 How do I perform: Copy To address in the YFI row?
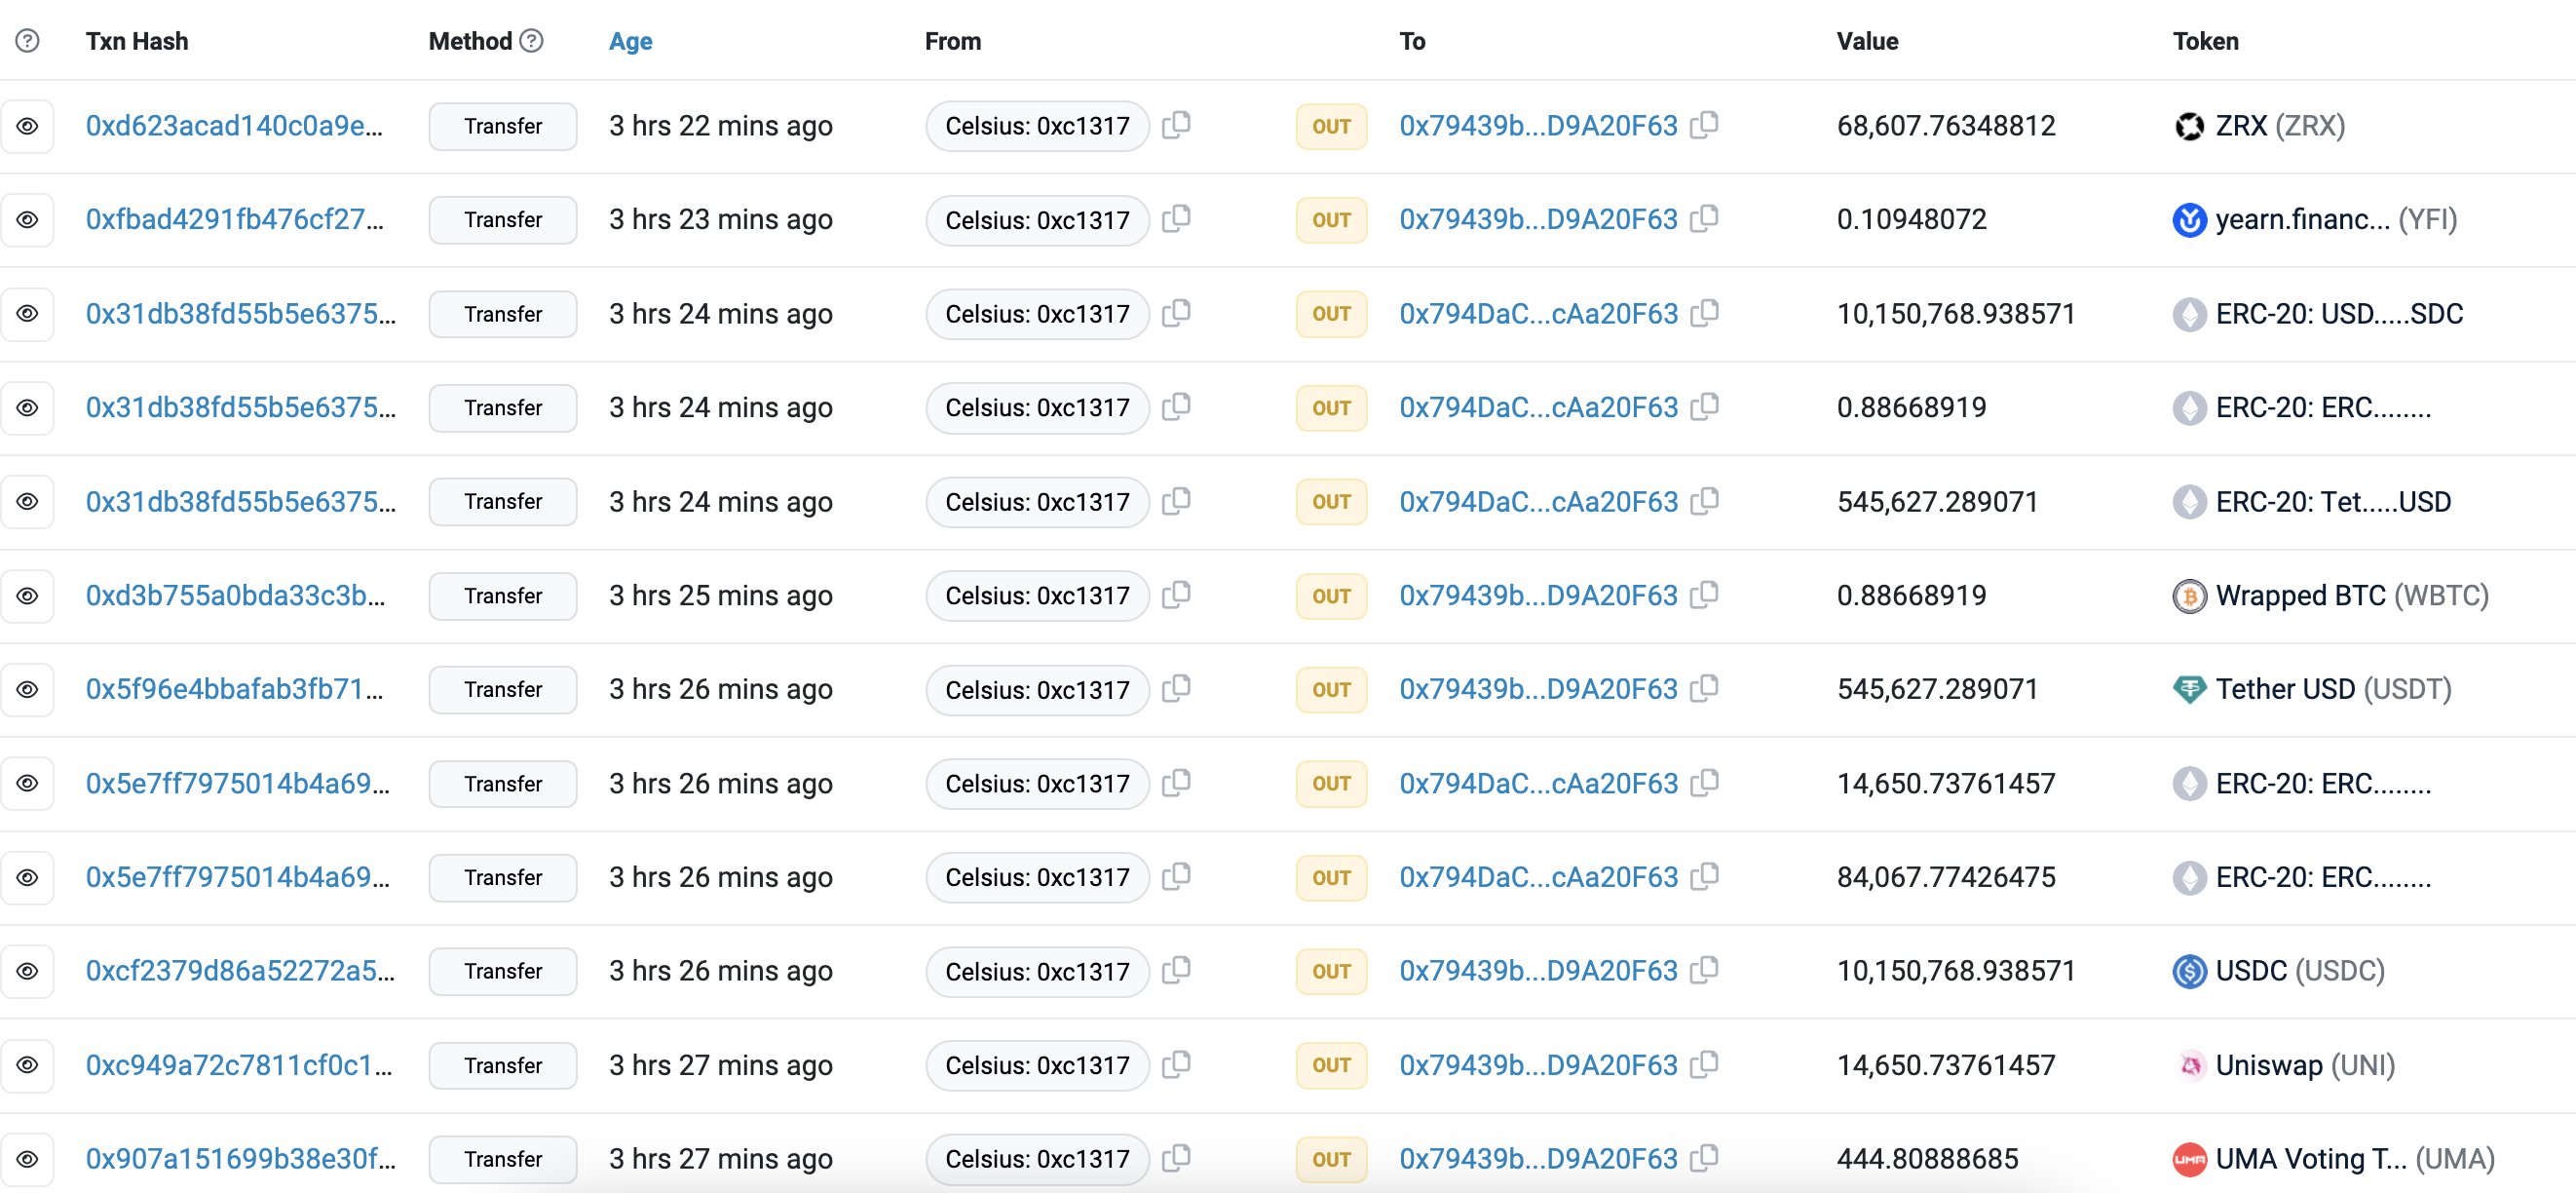1704,219
